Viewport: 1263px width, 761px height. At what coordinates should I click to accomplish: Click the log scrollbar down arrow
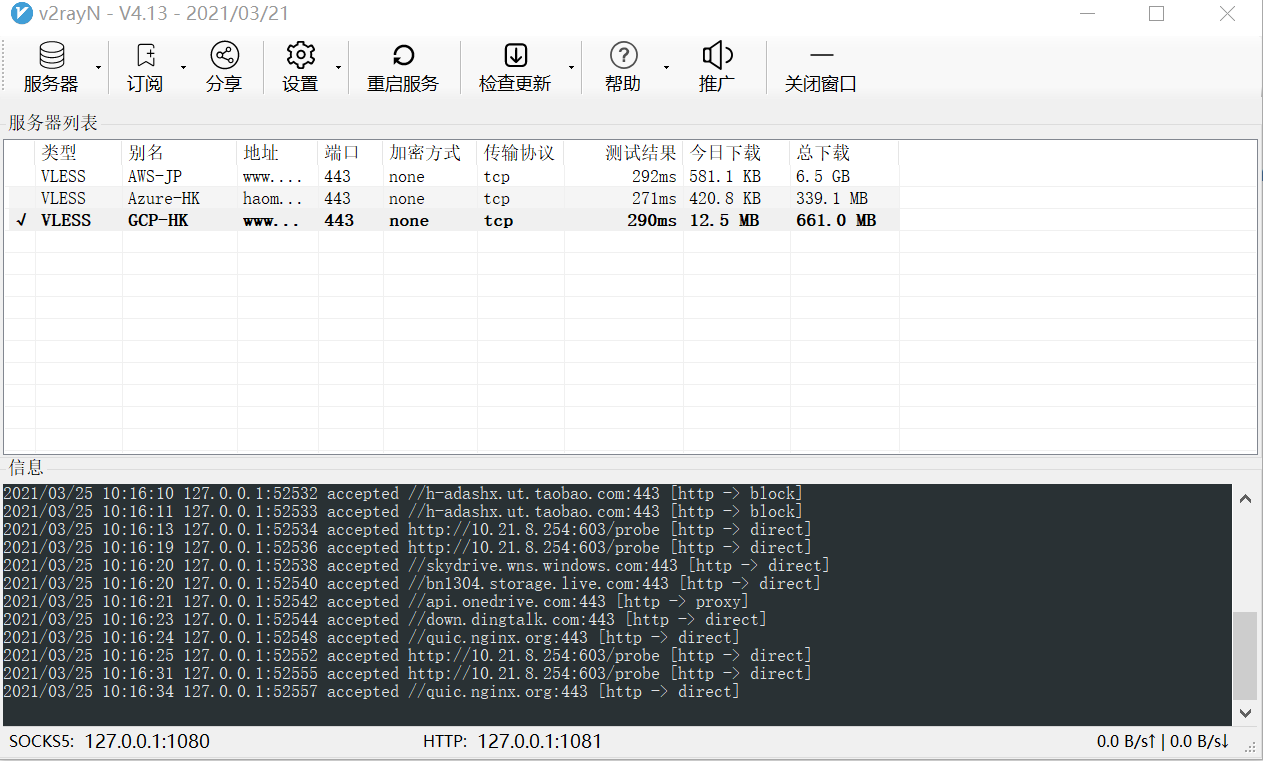point(1245,713)
